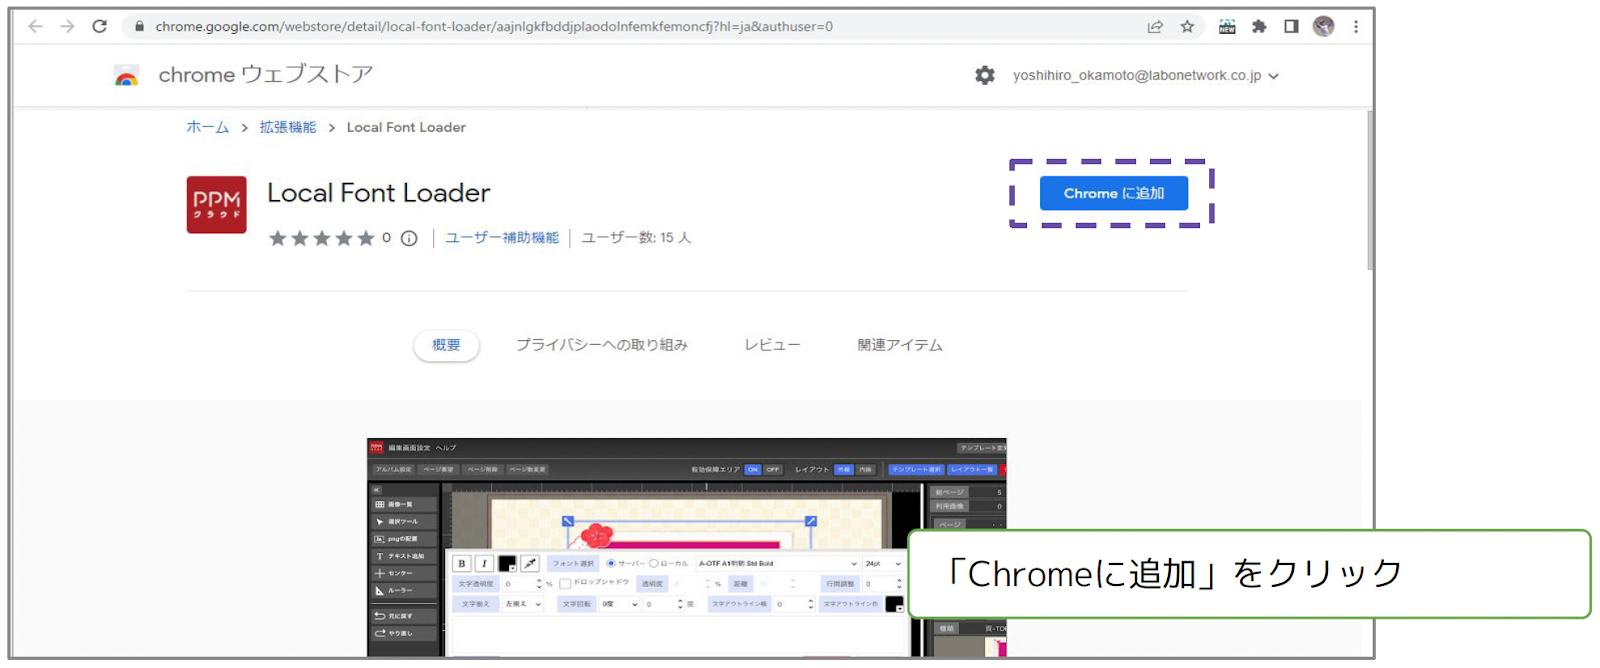This screenshot has width=1600, height=668.
Task: Open the ユーザー補助機能 category link
Action: (502, 238)
